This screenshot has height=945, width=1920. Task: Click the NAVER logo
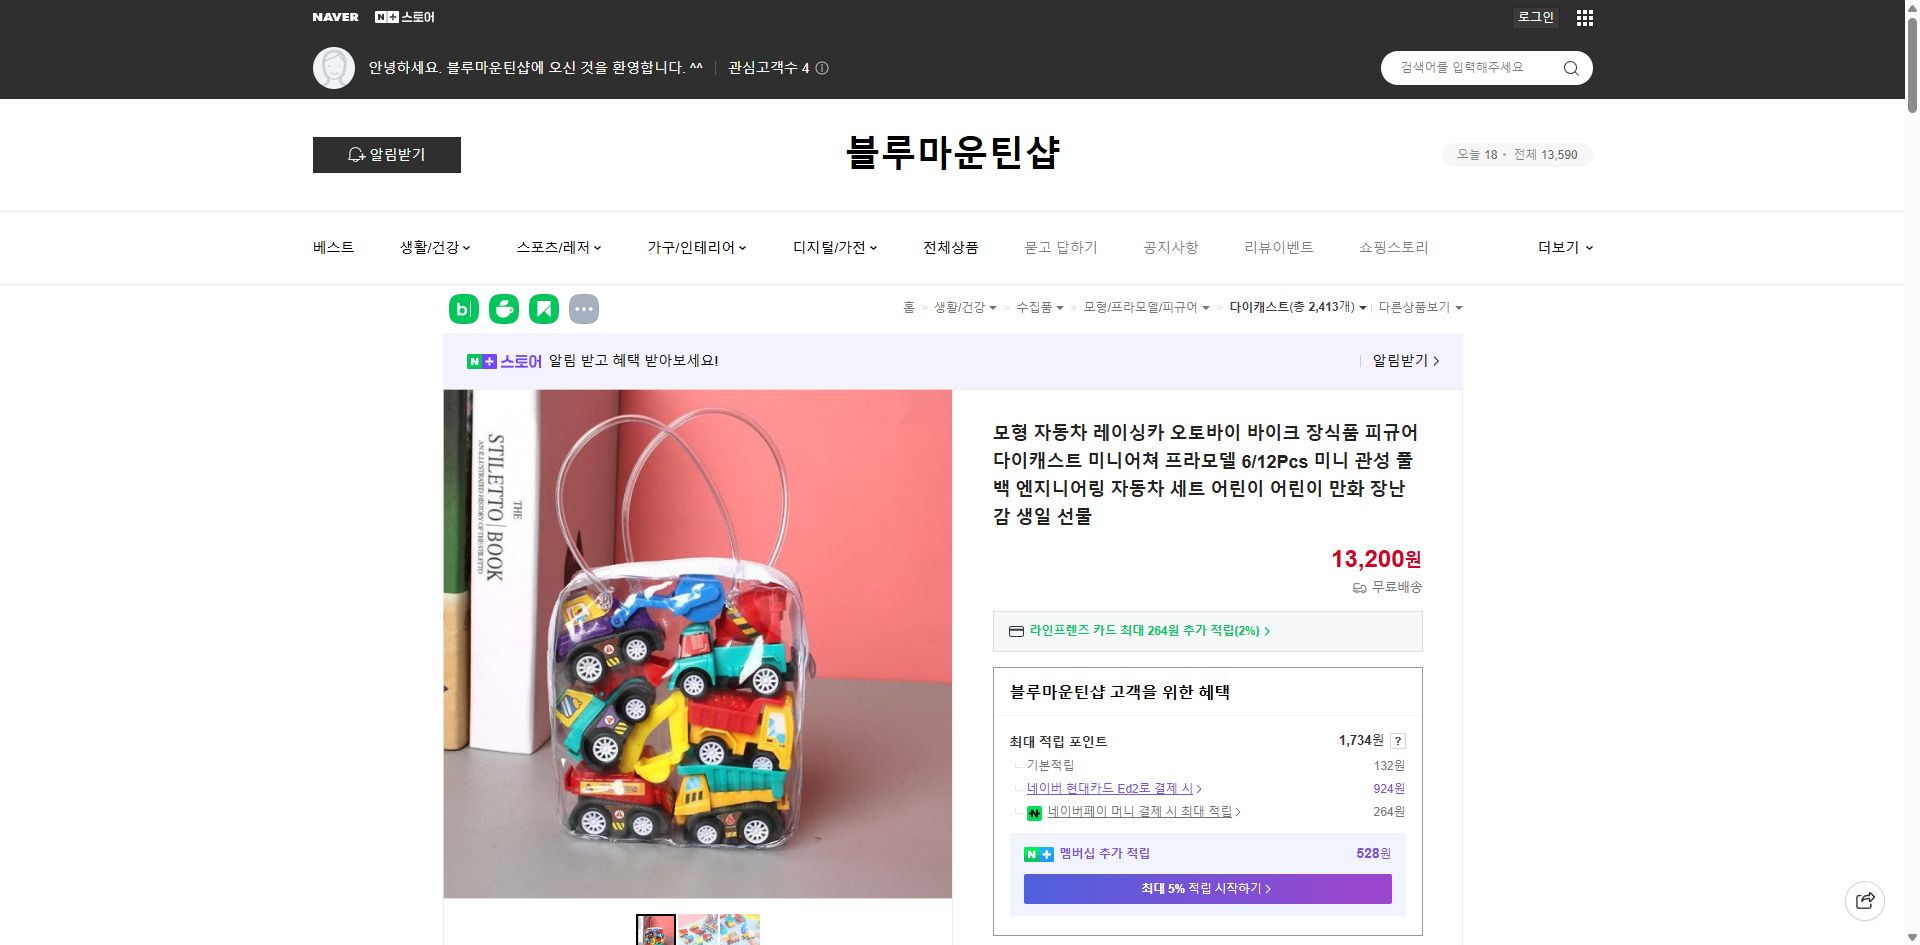335,17
